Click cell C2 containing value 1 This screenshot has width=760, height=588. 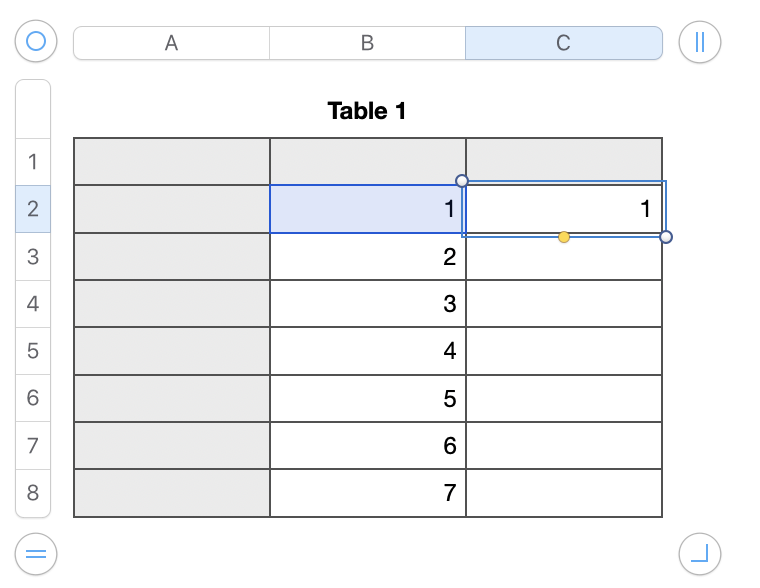coord(564,209)
